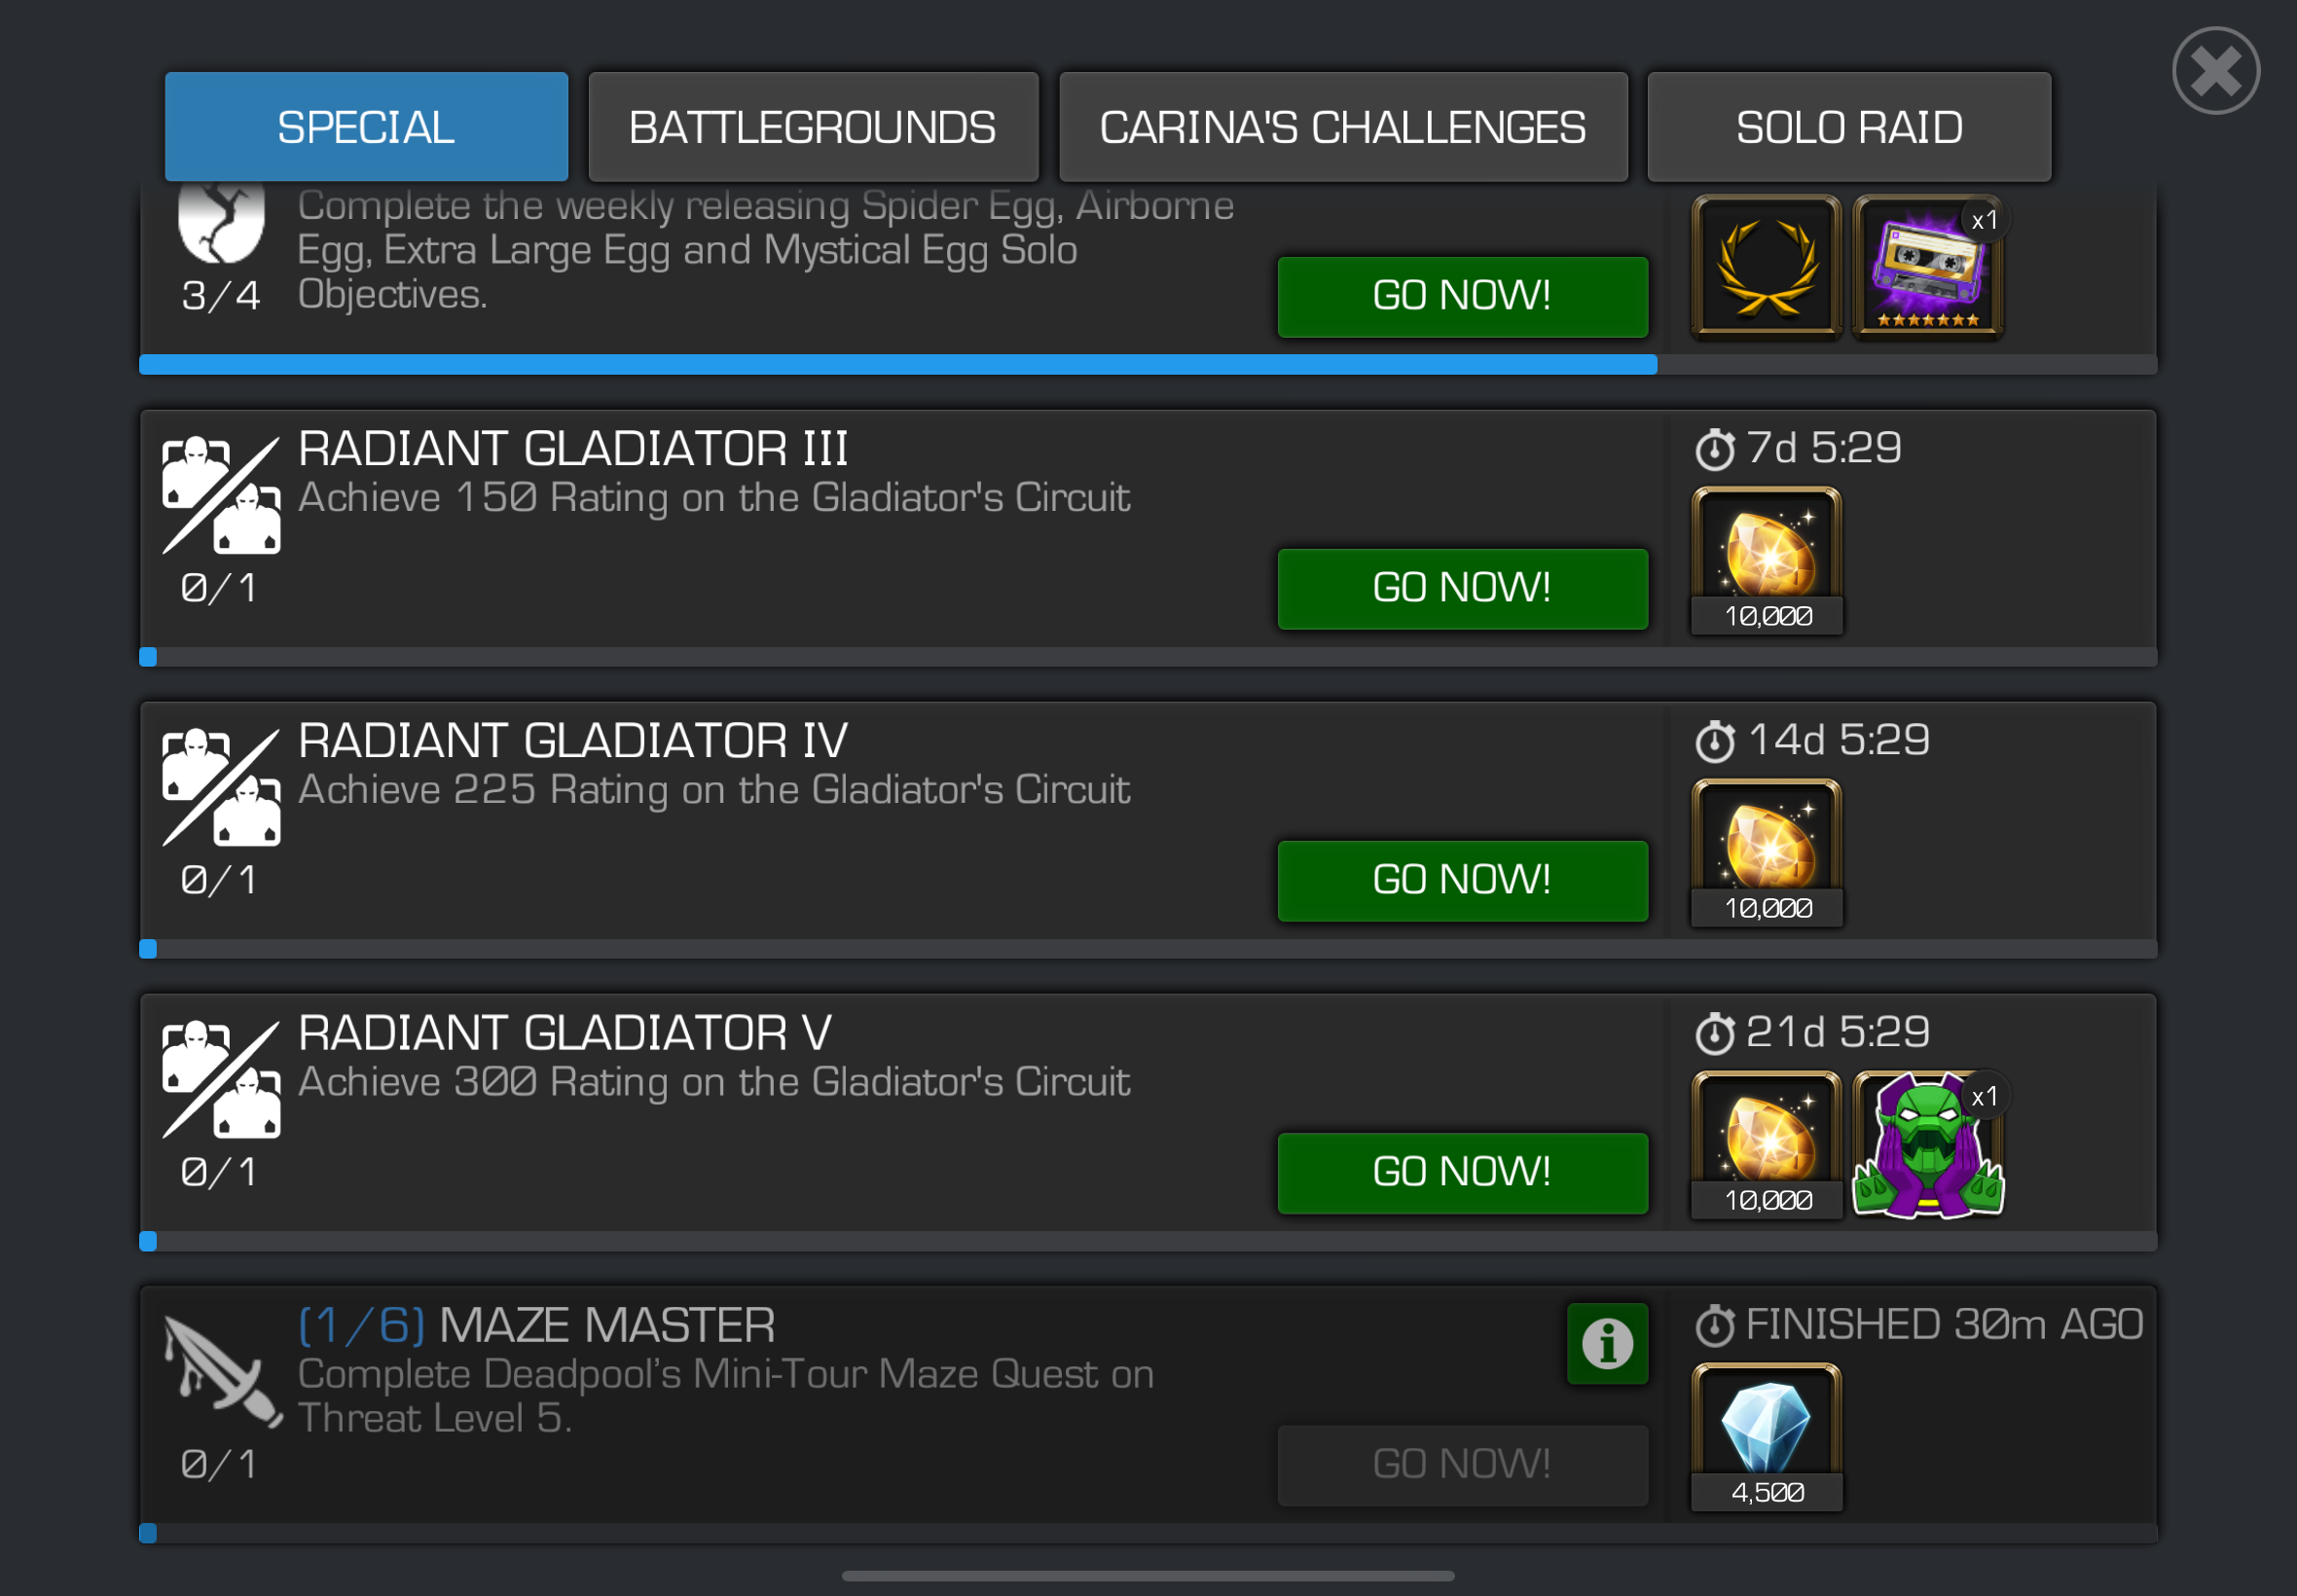The height and width of the screenshot is (1596, 2297).
Task: Go now to Radiant Gladiator V objective
Action: 1462,1172
